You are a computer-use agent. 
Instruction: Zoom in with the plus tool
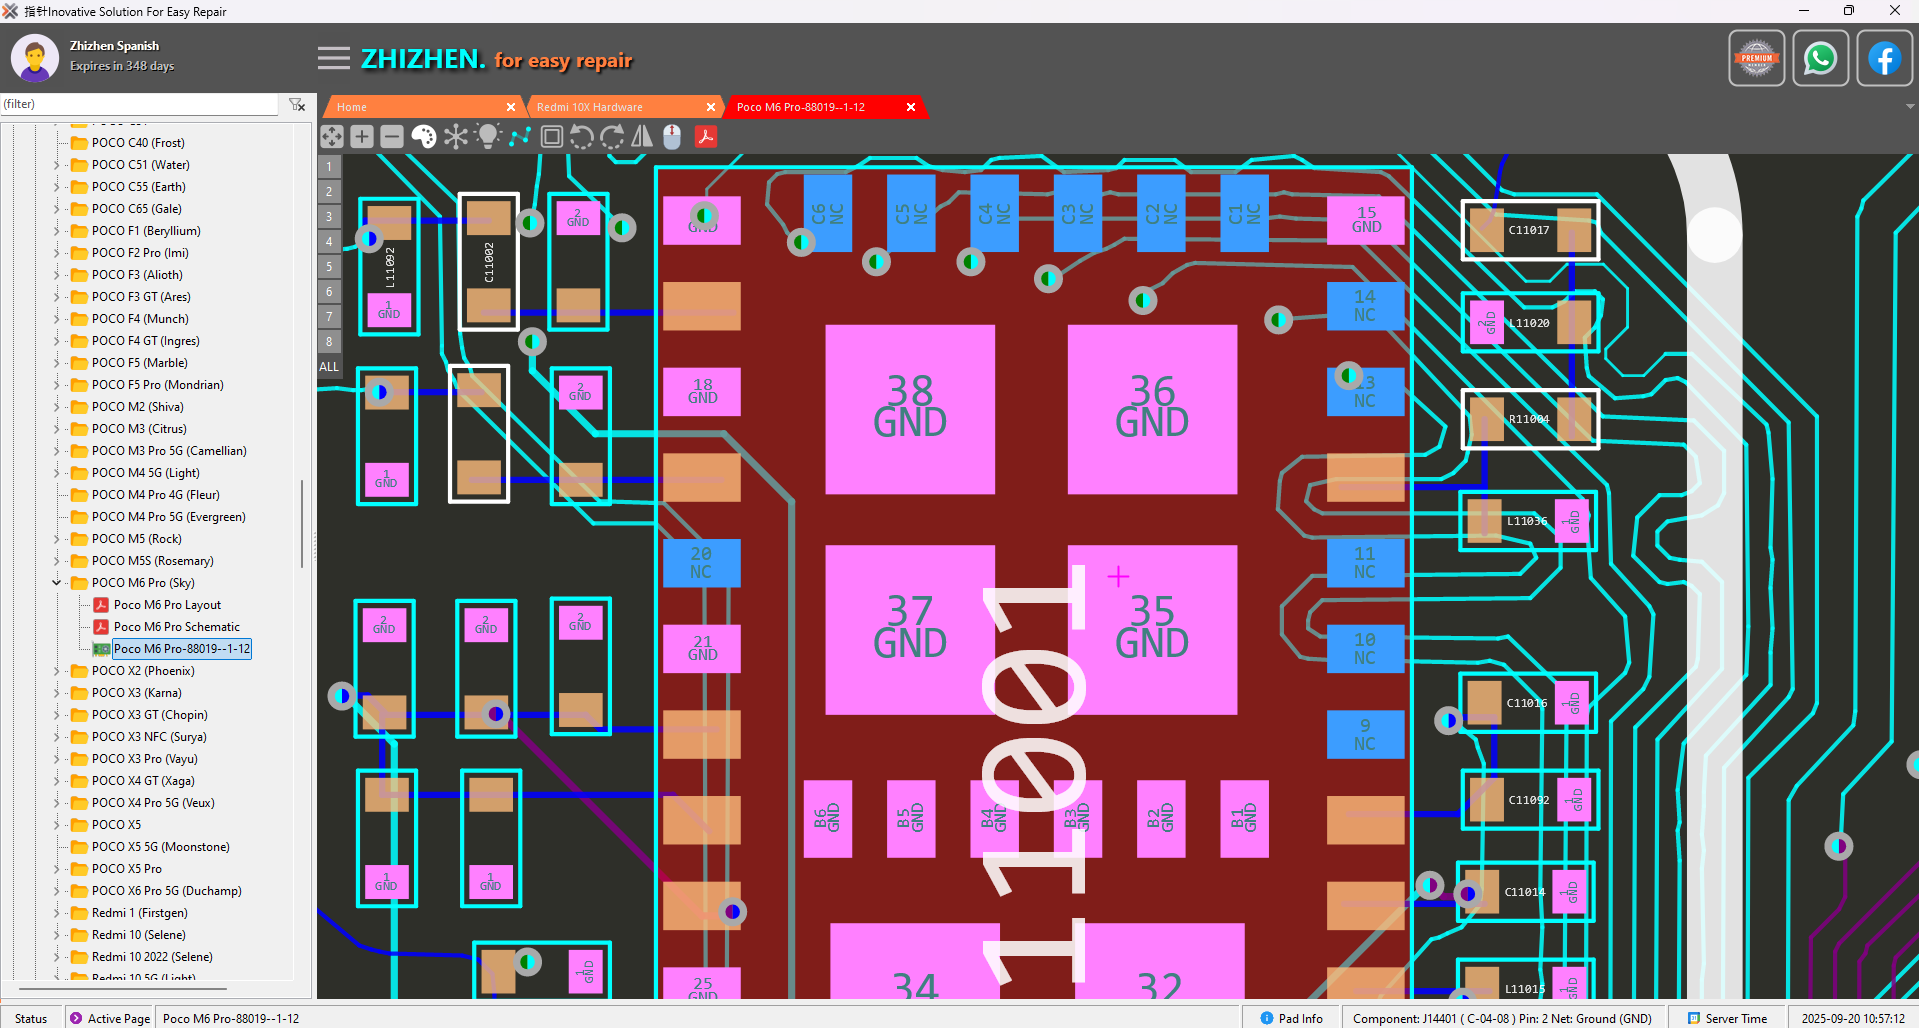pos(362,137)
